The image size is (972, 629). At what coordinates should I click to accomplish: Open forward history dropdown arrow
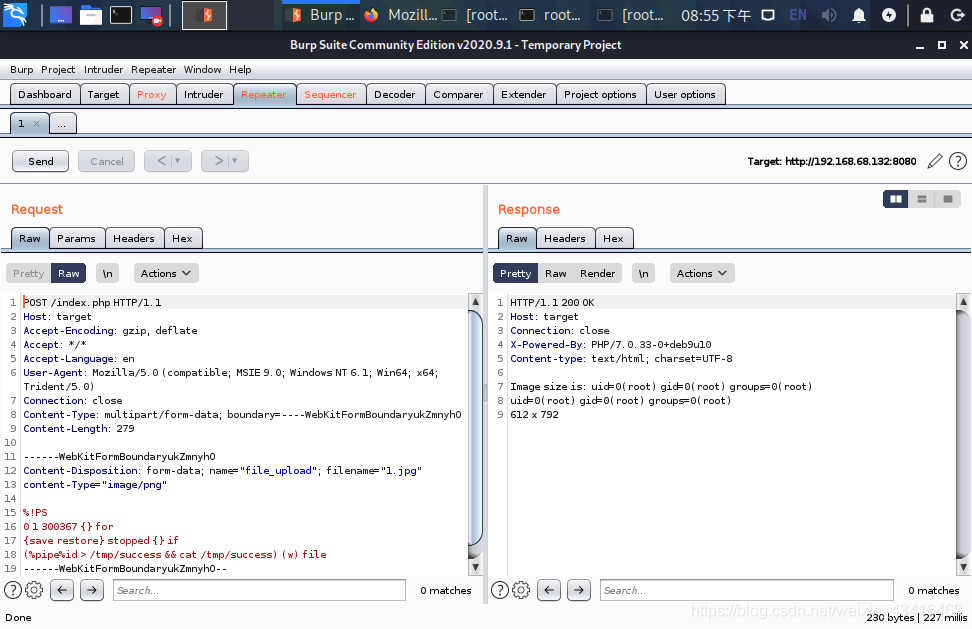click(234, 161)
